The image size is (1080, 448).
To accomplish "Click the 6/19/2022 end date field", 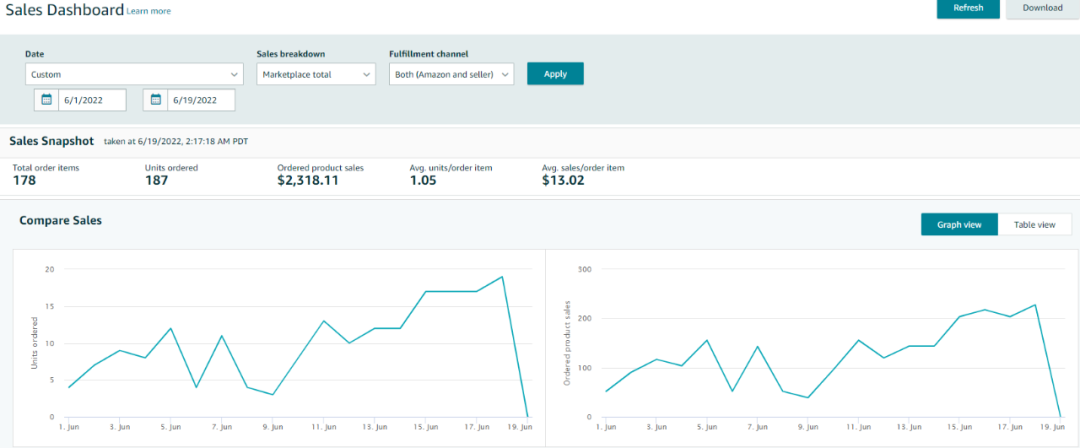I will click(x=201, y=100).
